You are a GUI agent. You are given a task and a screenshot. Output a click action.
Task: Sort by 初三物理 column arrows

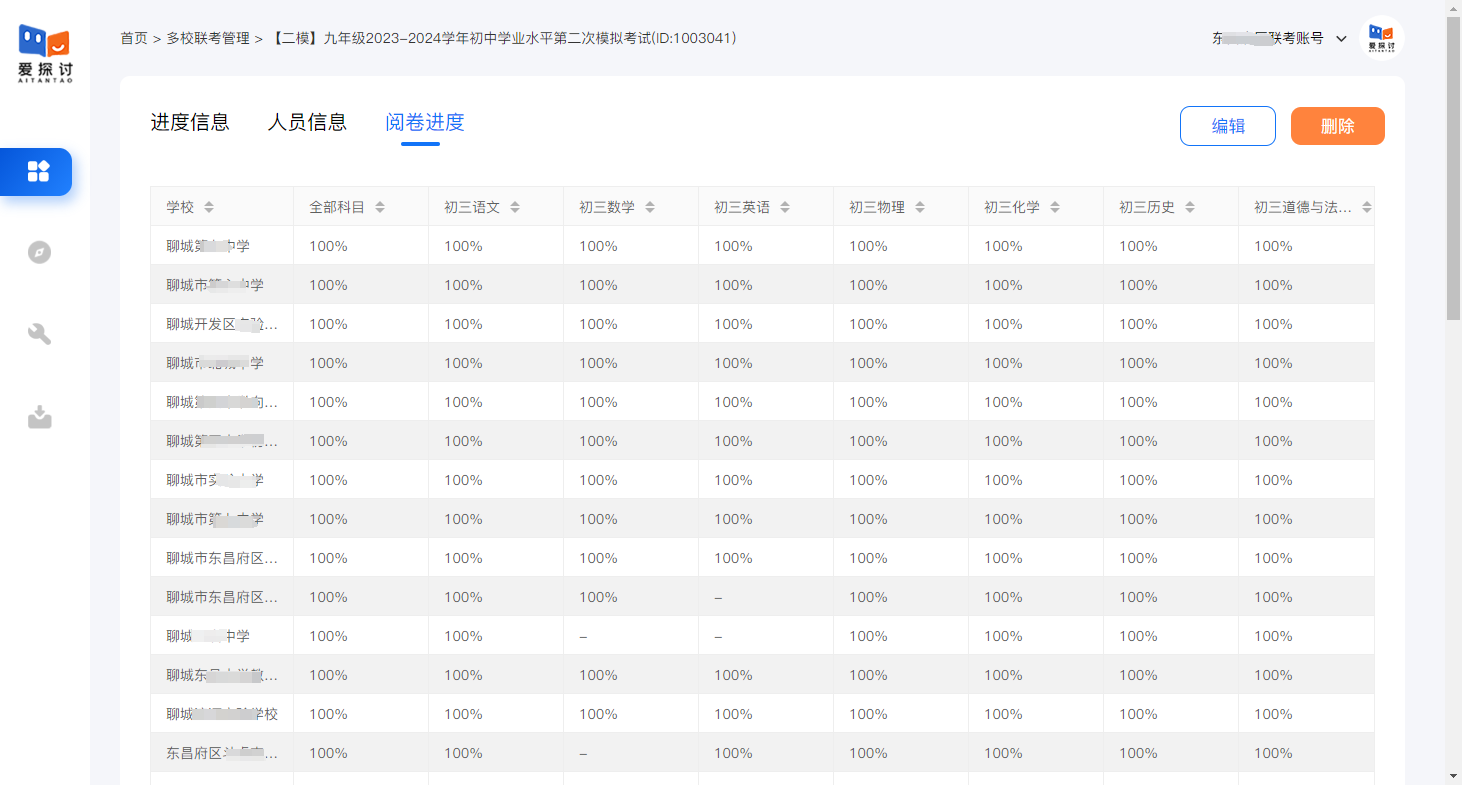(920, 207)
